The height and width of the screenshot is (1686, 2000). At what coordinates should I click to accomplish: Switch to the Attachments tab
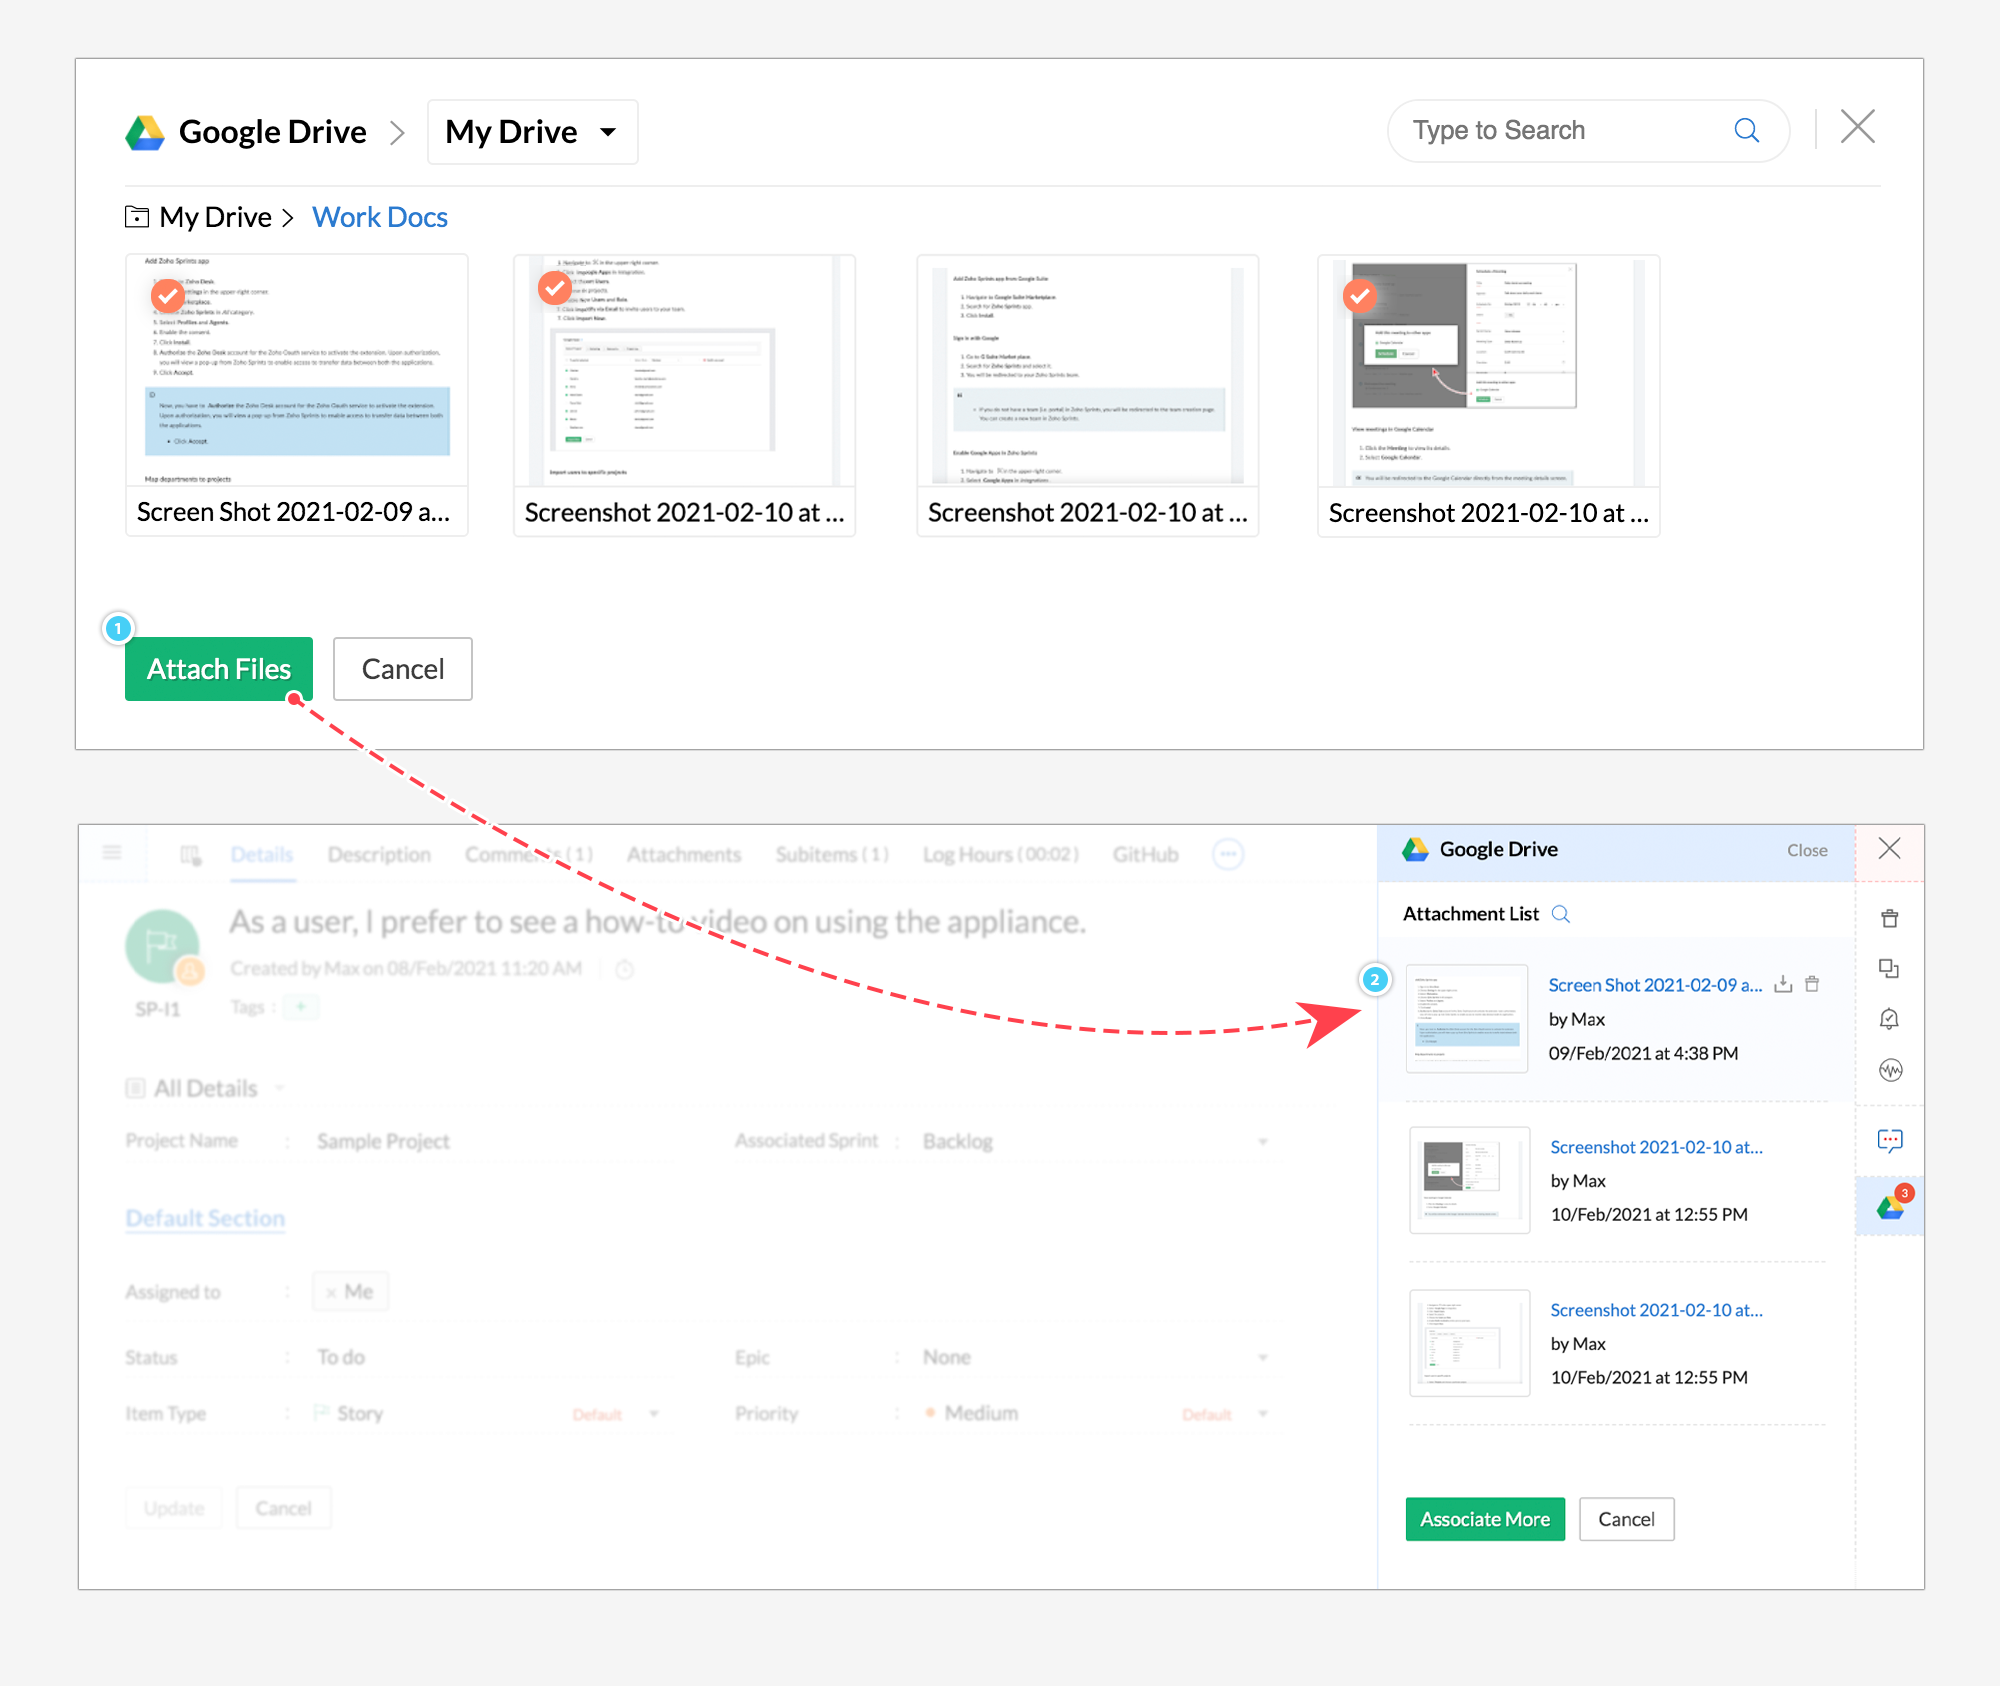tap(683, 854)
